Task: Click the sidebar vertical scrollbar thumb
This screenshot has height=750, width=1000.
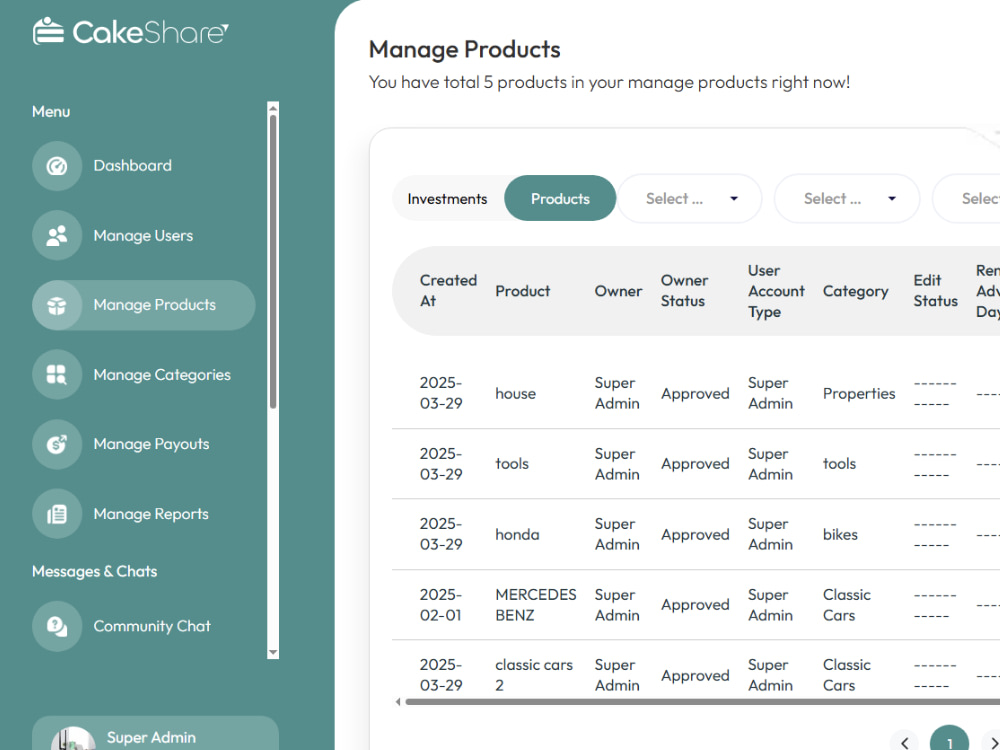Action: (273, 261)
